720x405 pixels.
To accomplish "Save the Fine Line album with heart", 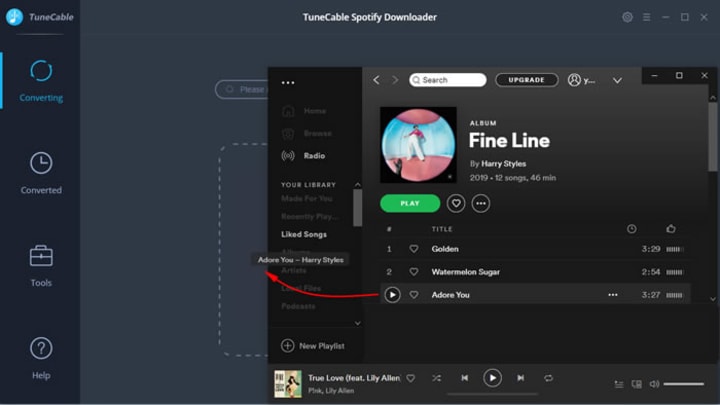I will pyautogui.click(x=456, y=203).
